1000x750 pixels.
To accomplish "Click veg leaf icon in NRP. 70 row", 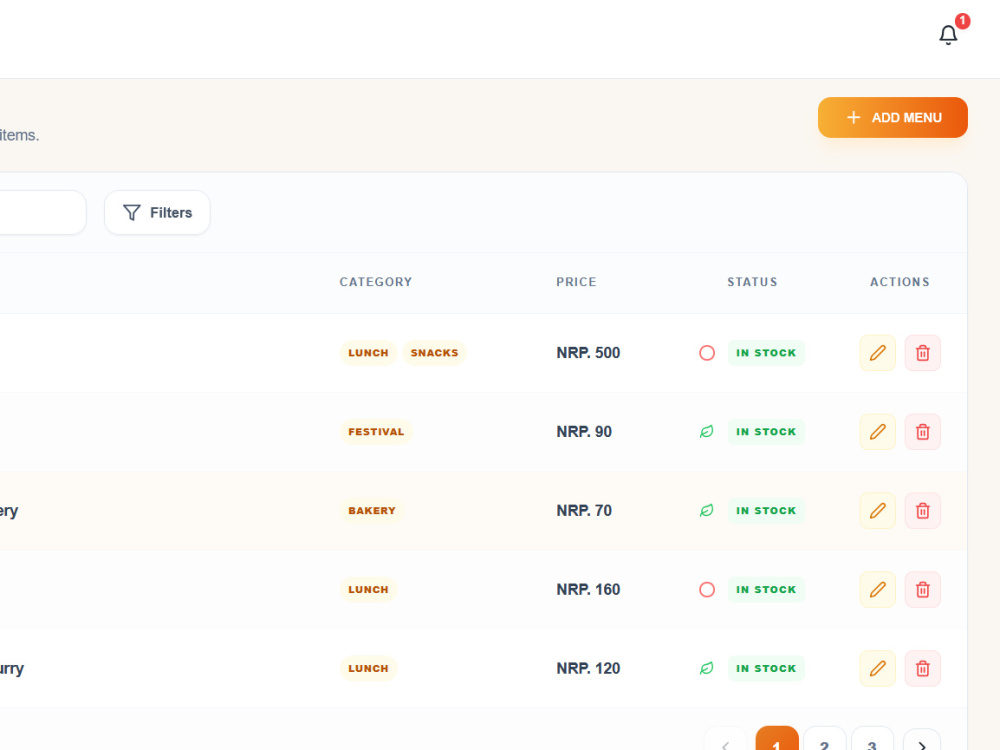I will [x=707, y=511].
